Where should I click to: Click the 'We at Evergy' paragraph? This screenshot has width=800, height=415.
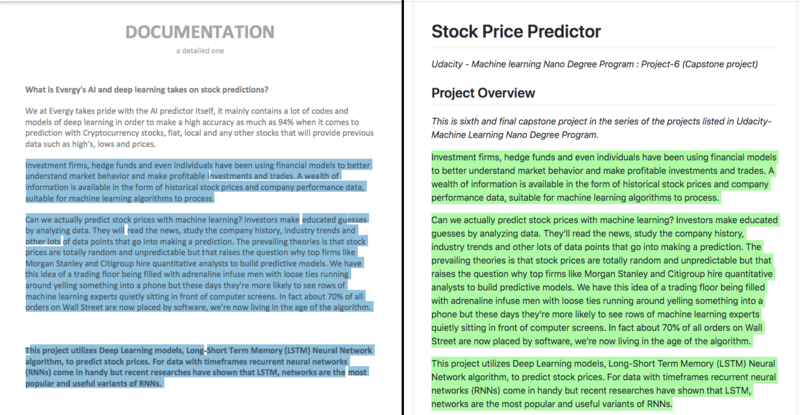pyautogui.click(x=199, y=128)
